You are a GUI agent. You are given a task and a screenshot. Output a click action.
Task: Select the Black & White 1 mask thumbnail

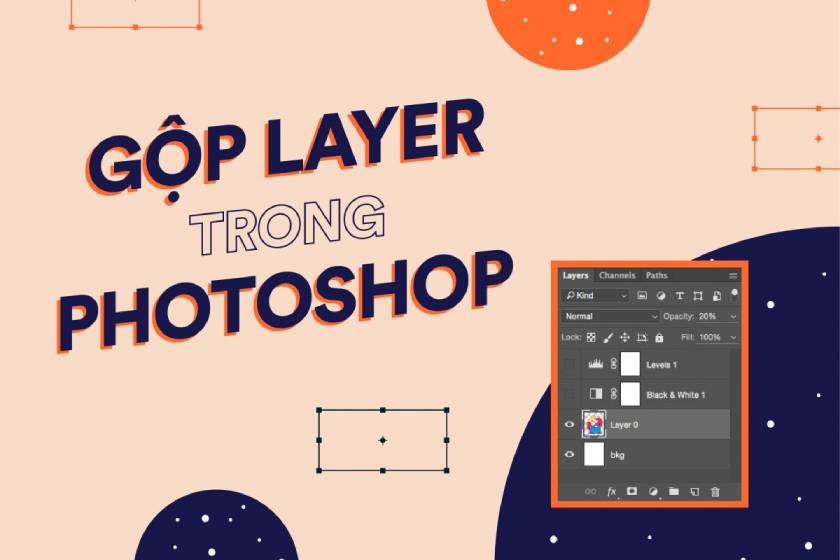tap(630, 394)
